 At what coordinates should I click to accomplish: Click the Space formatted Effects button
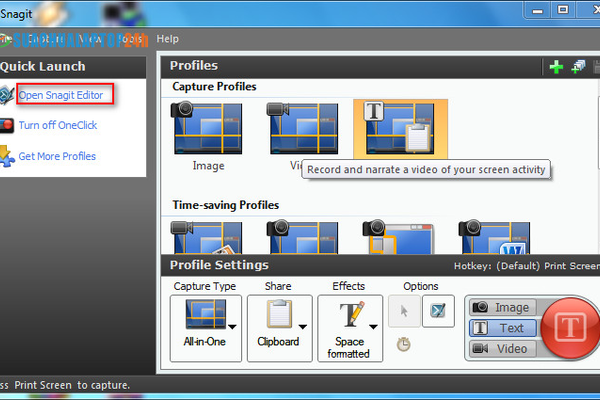click(x=350, y=328)
